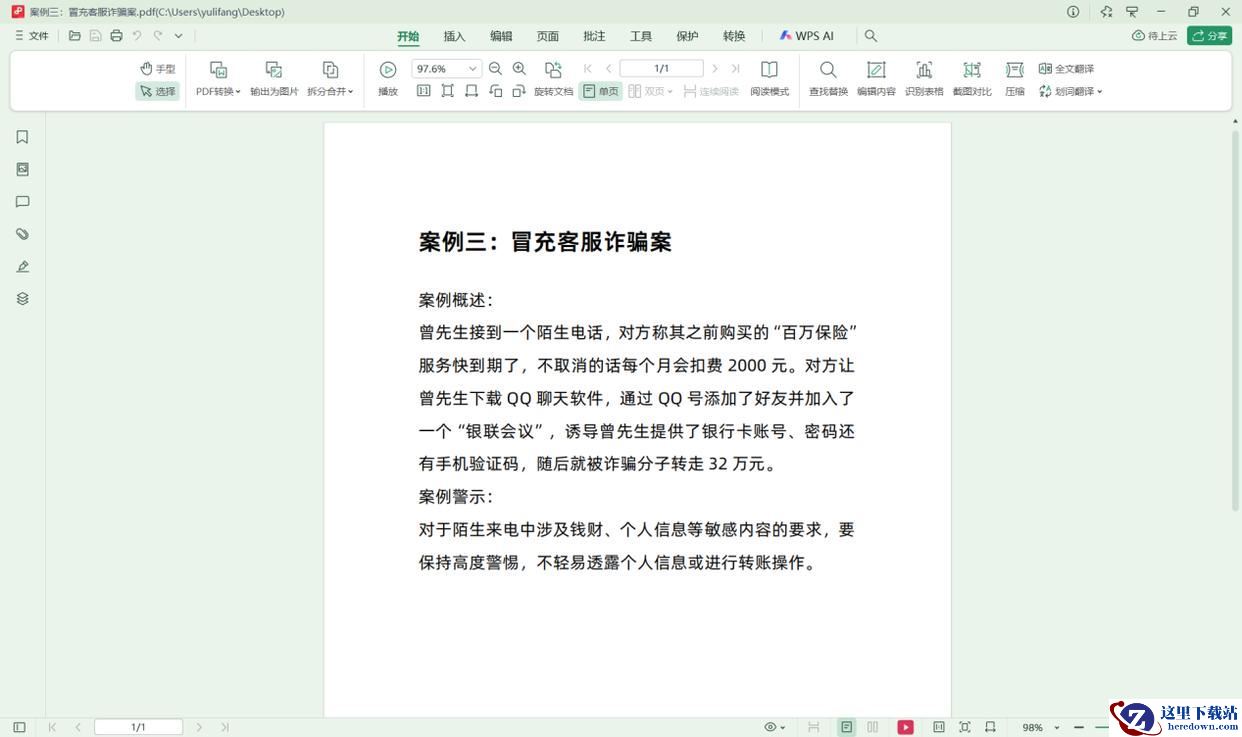Toggle 连续阅读 continuous reading

[x=711, y=91]
